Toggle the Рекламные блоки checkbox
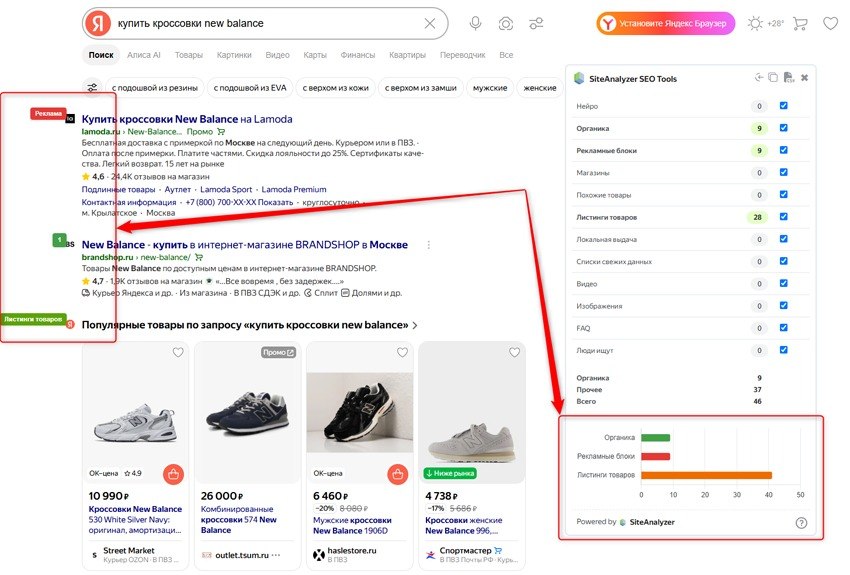 (x=783, y=150)
